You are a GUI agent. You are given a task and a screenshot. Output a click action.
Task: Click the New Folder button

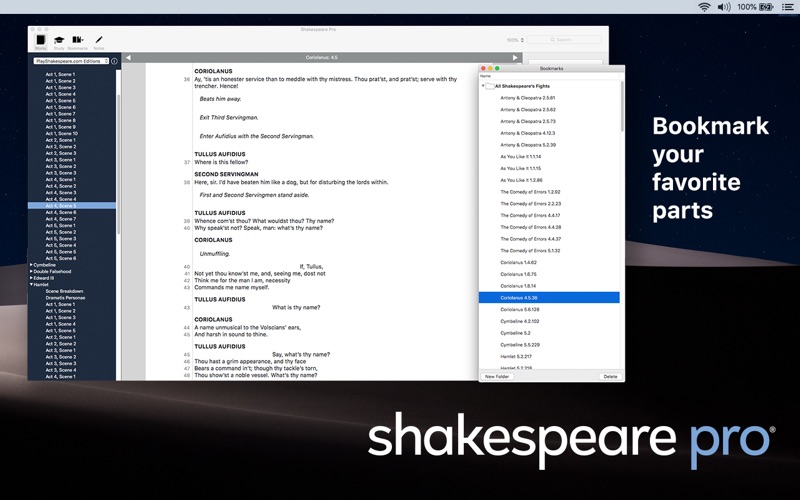click(x=497, y=377)
